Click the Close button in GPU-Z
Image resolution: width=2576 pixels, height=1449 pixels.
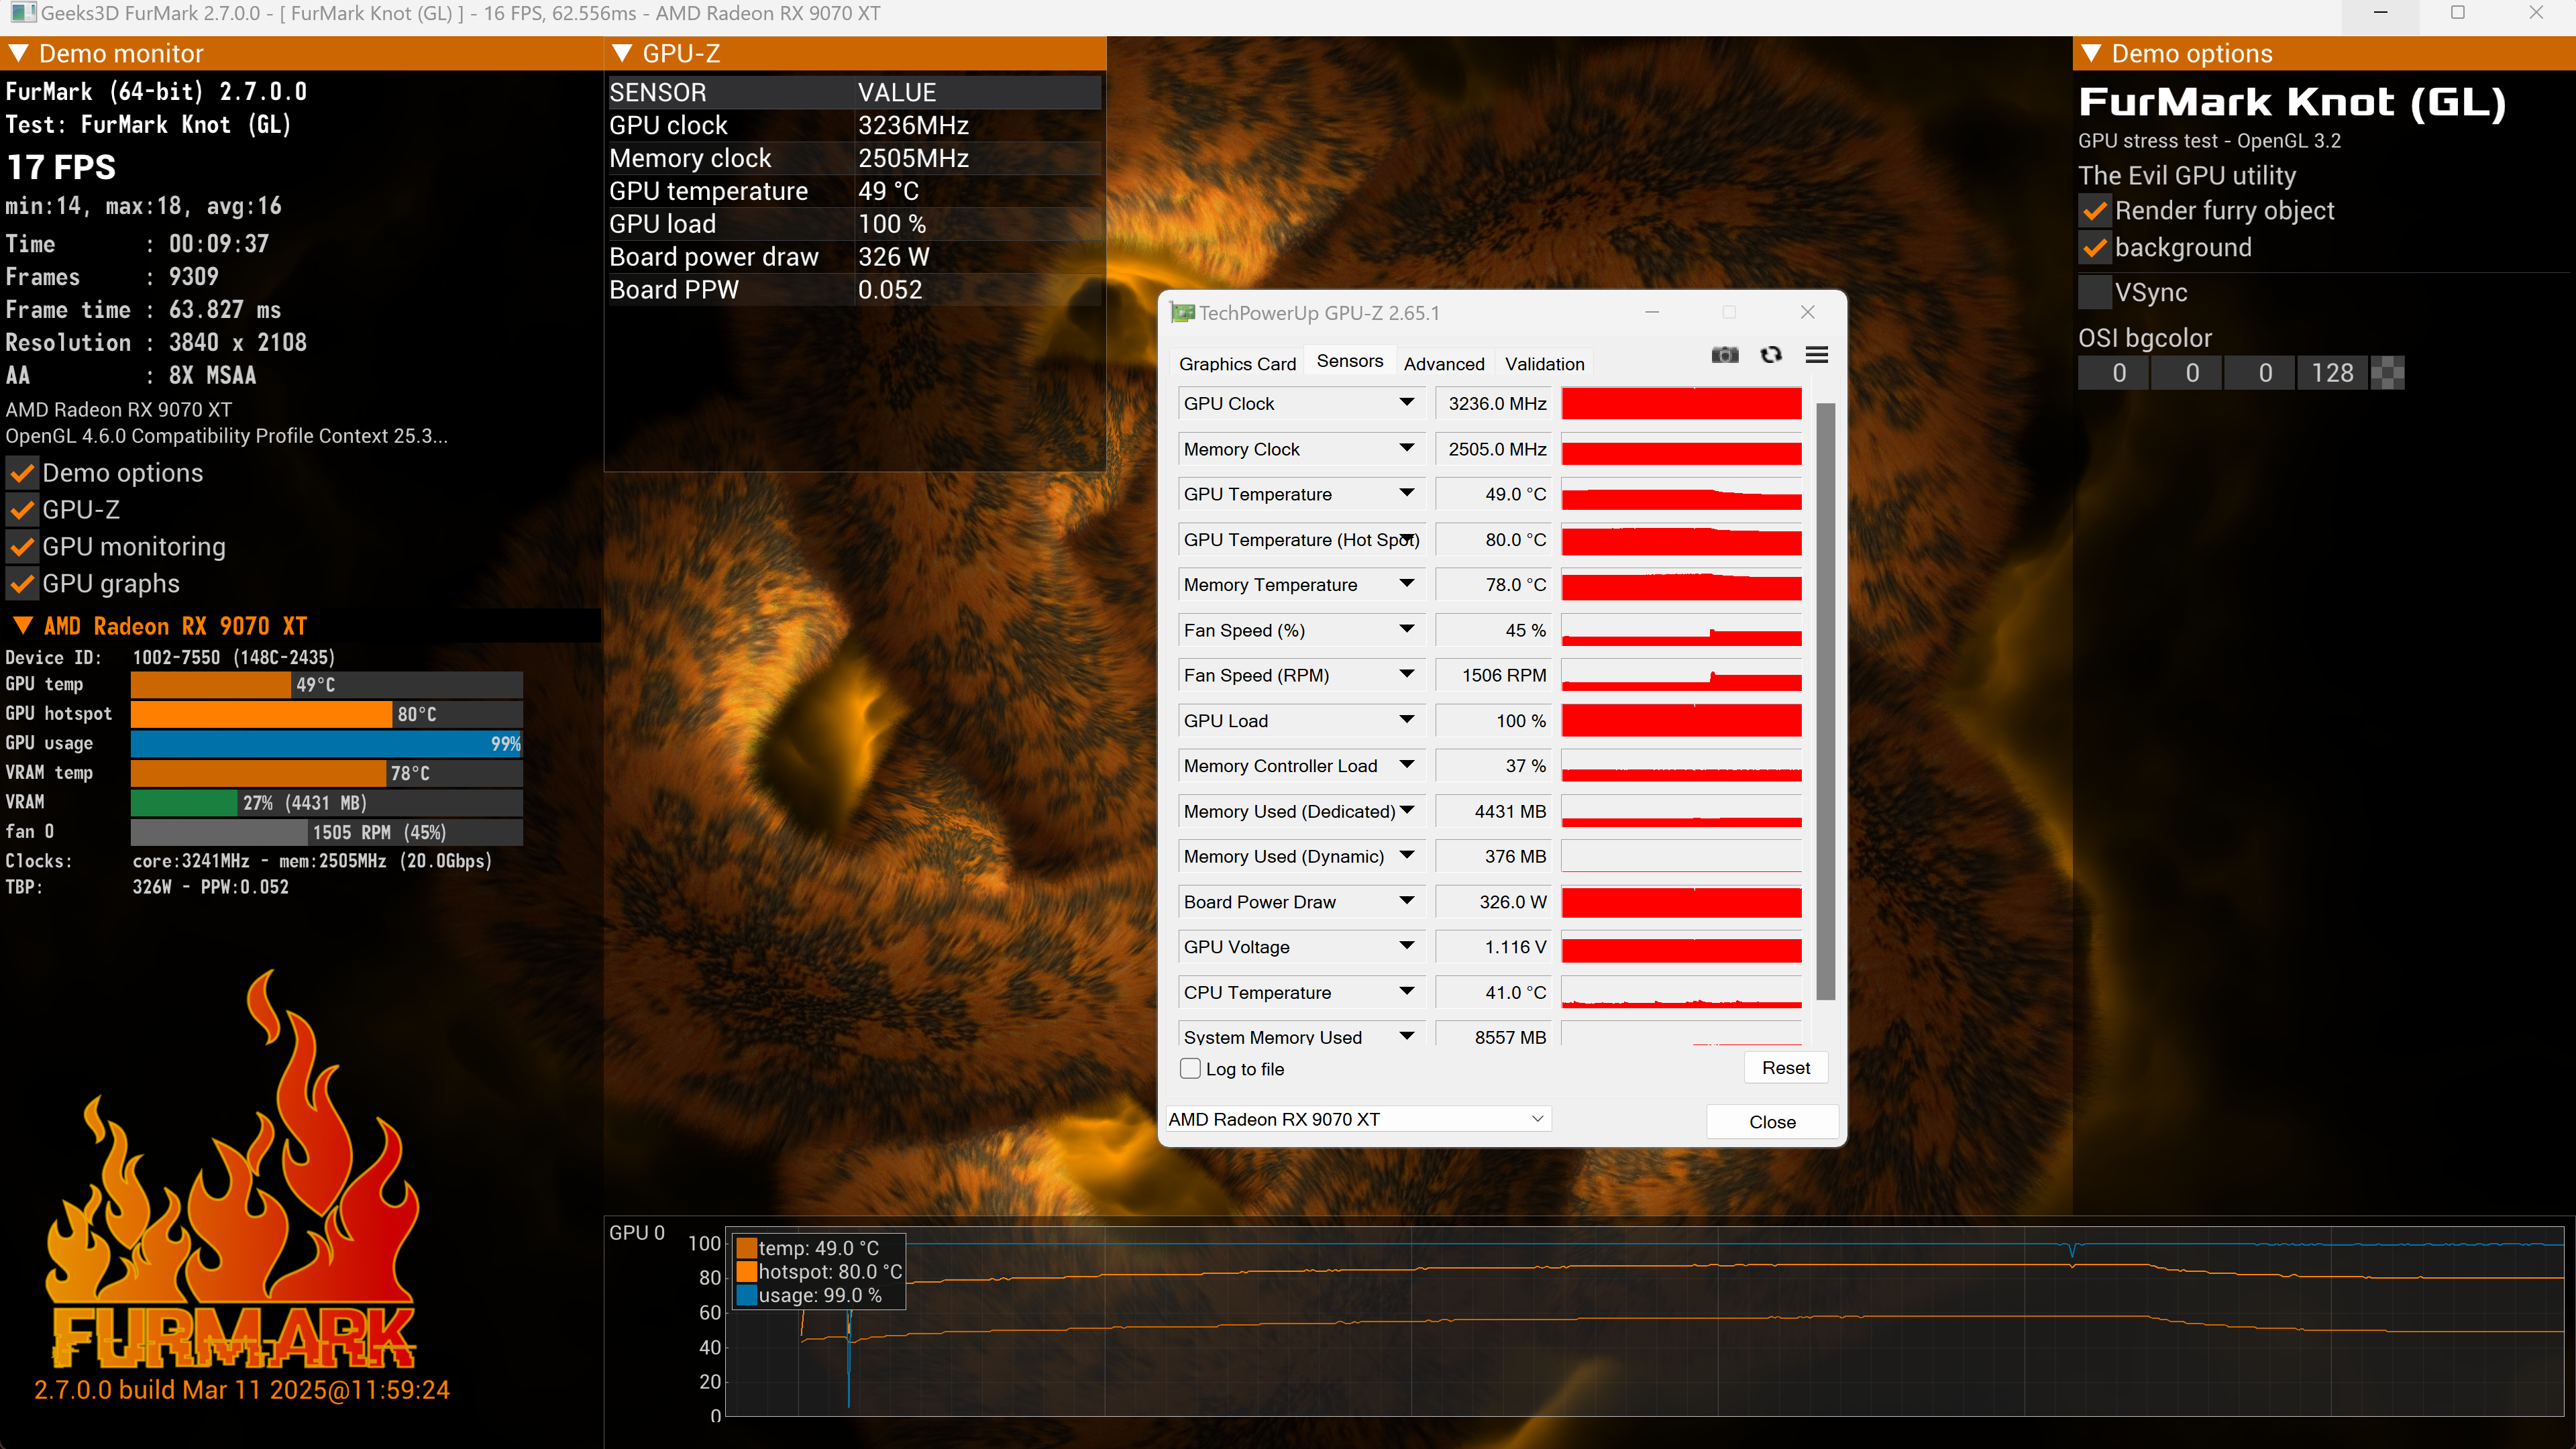1772,1122
